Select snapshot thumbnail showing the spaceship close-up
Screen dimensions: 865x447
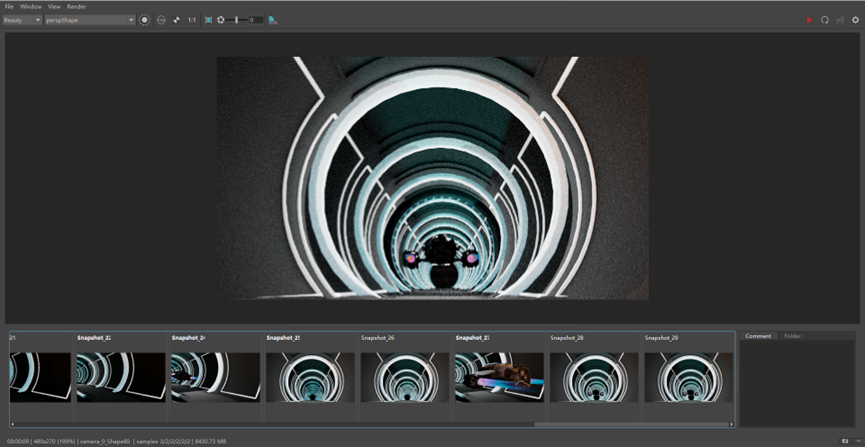(x=499, y=377)
